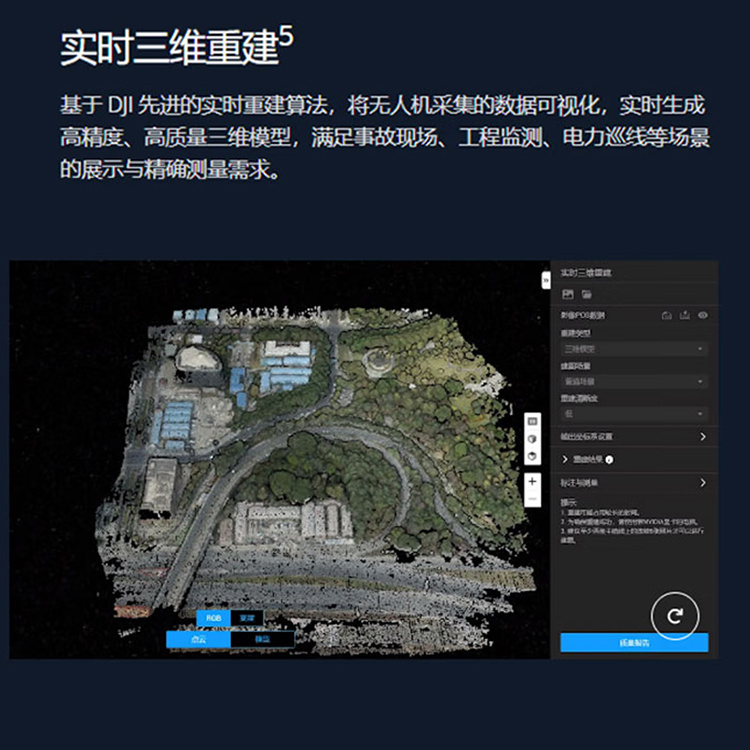The width and height of the screenshot is (750, 750).
Task: Click the image icon below panel title
Action: (567, 294)
